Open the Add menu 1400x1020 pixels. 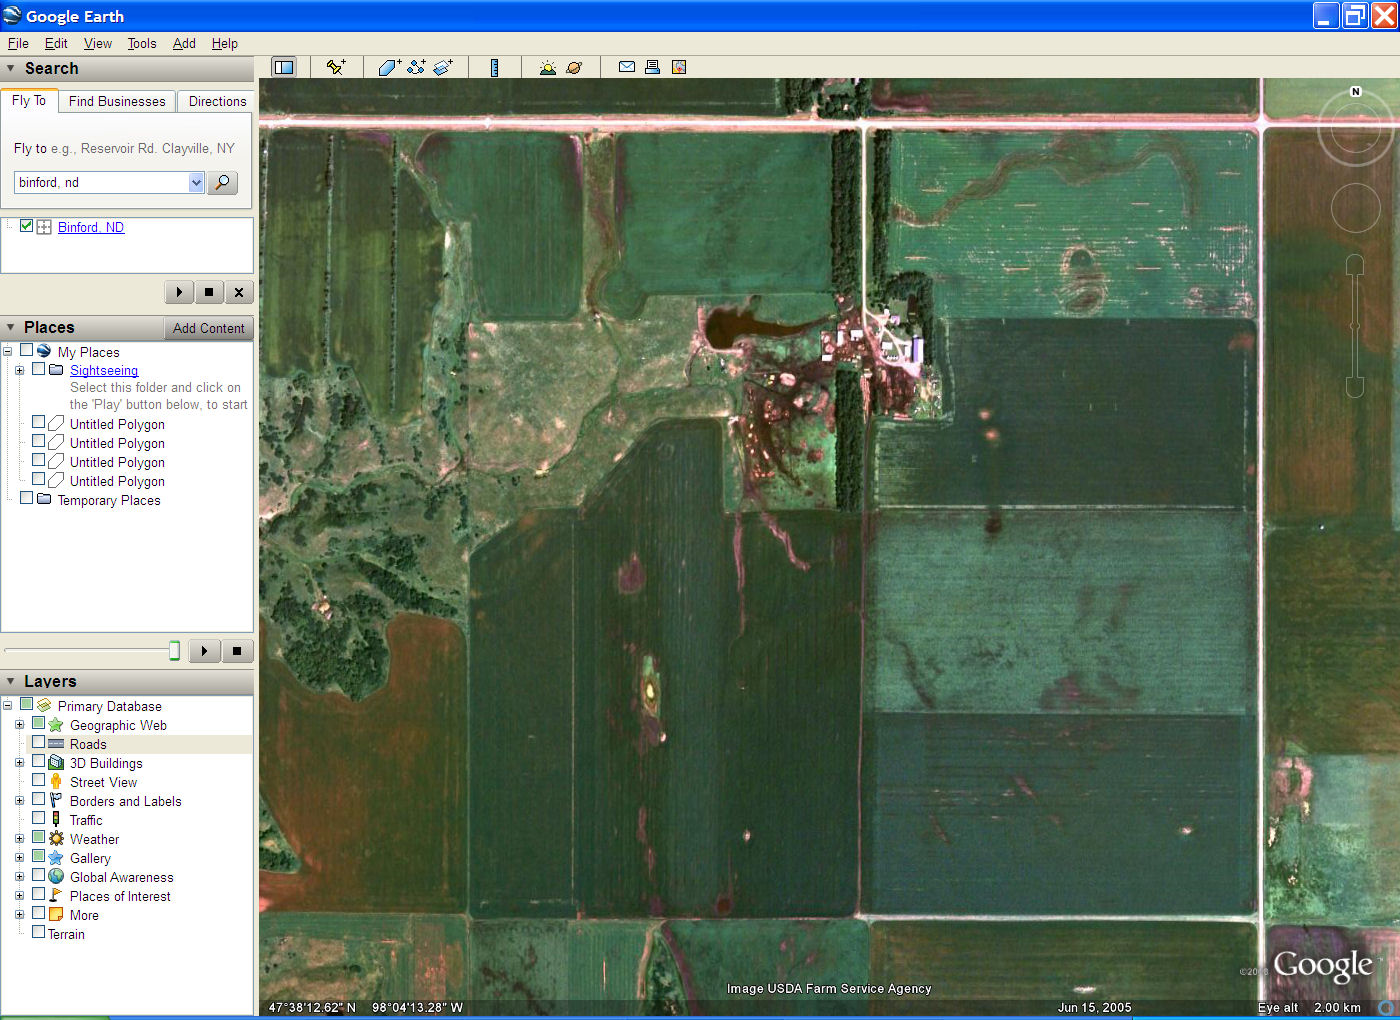point(184,43)
